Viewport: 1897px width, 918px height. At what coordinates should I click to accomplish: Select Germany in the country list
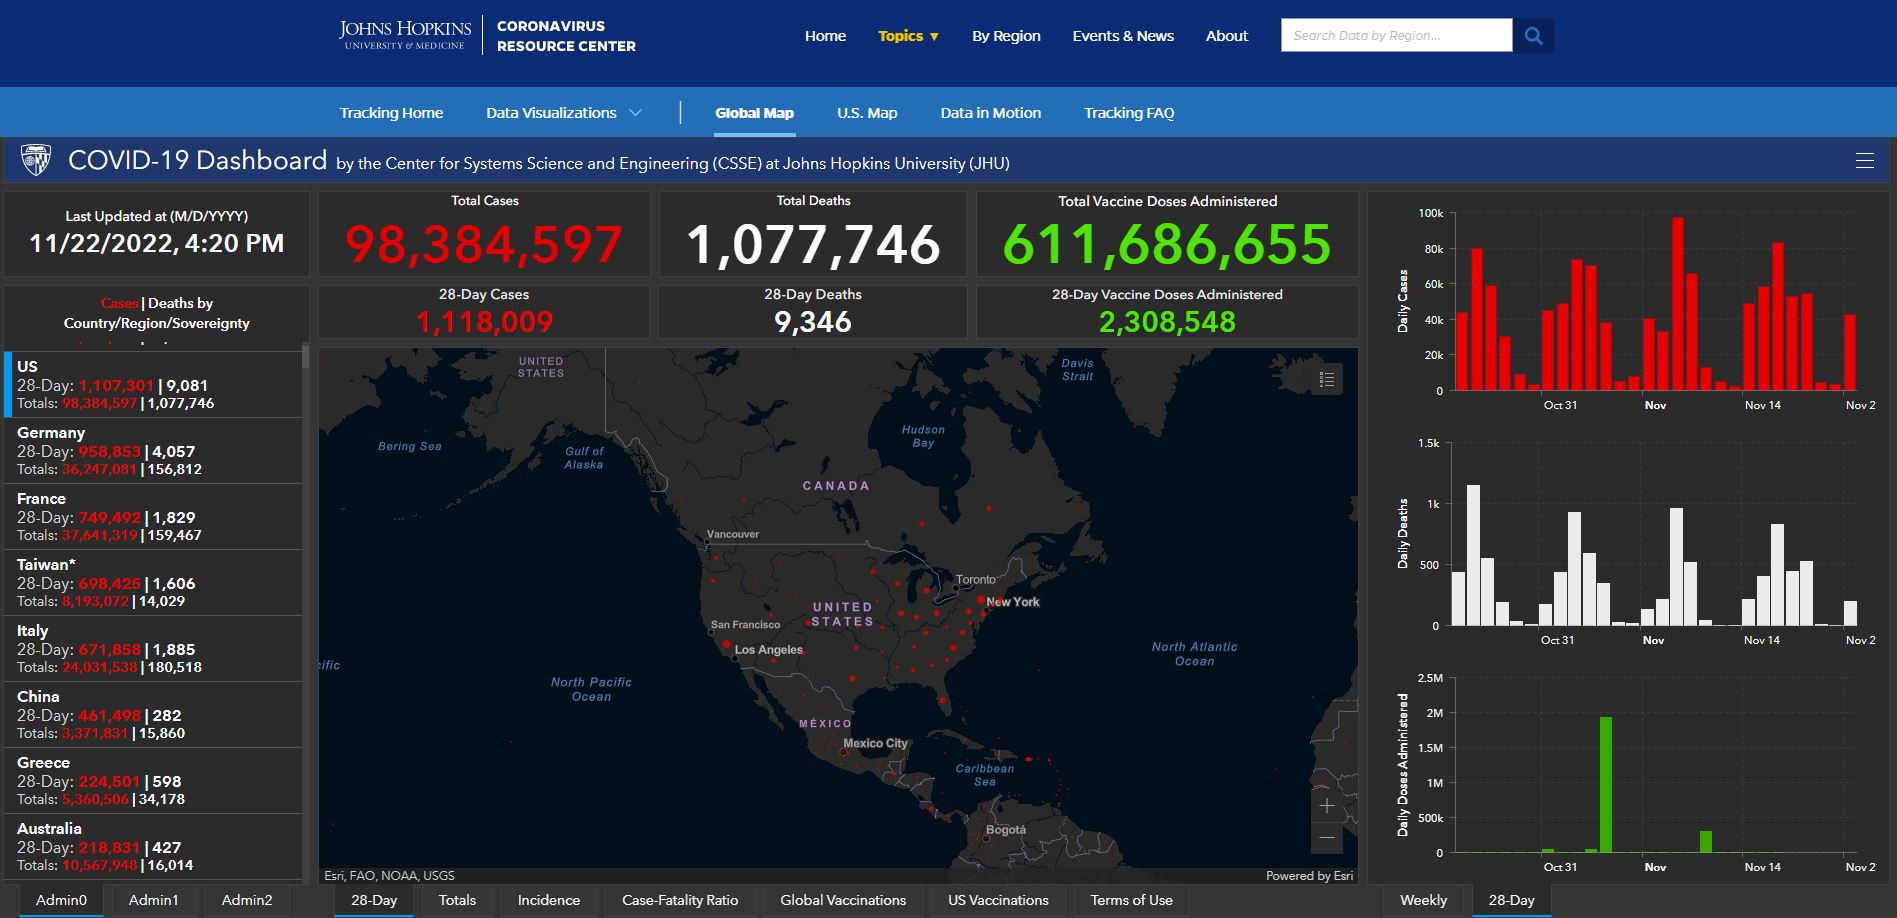coord(153,450)
